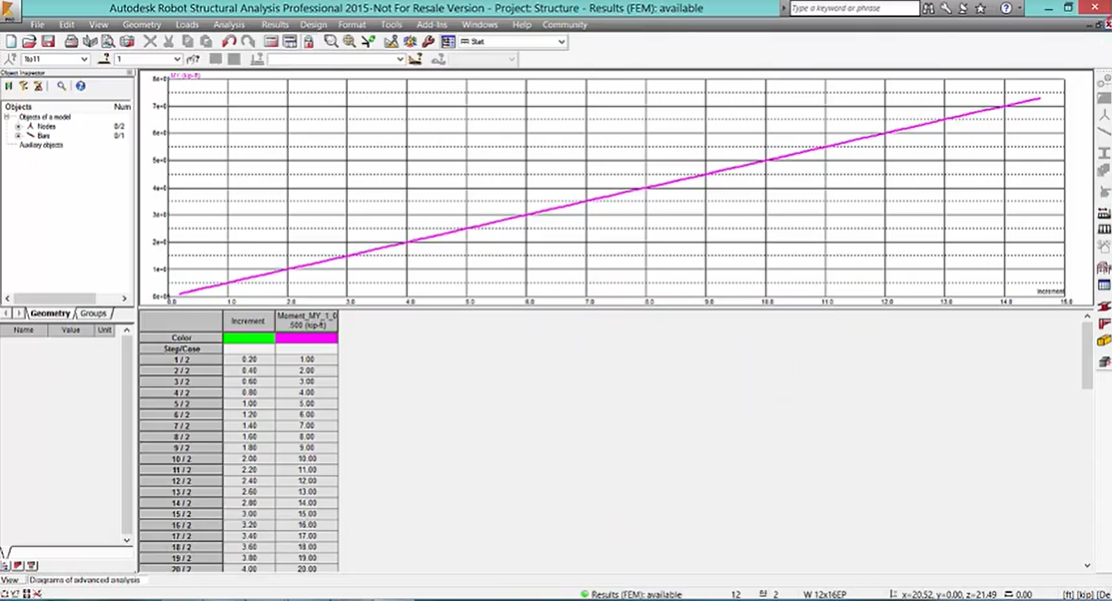
Task: Click the Save project floppy disk icon
Action: click(x=47, y=42)
